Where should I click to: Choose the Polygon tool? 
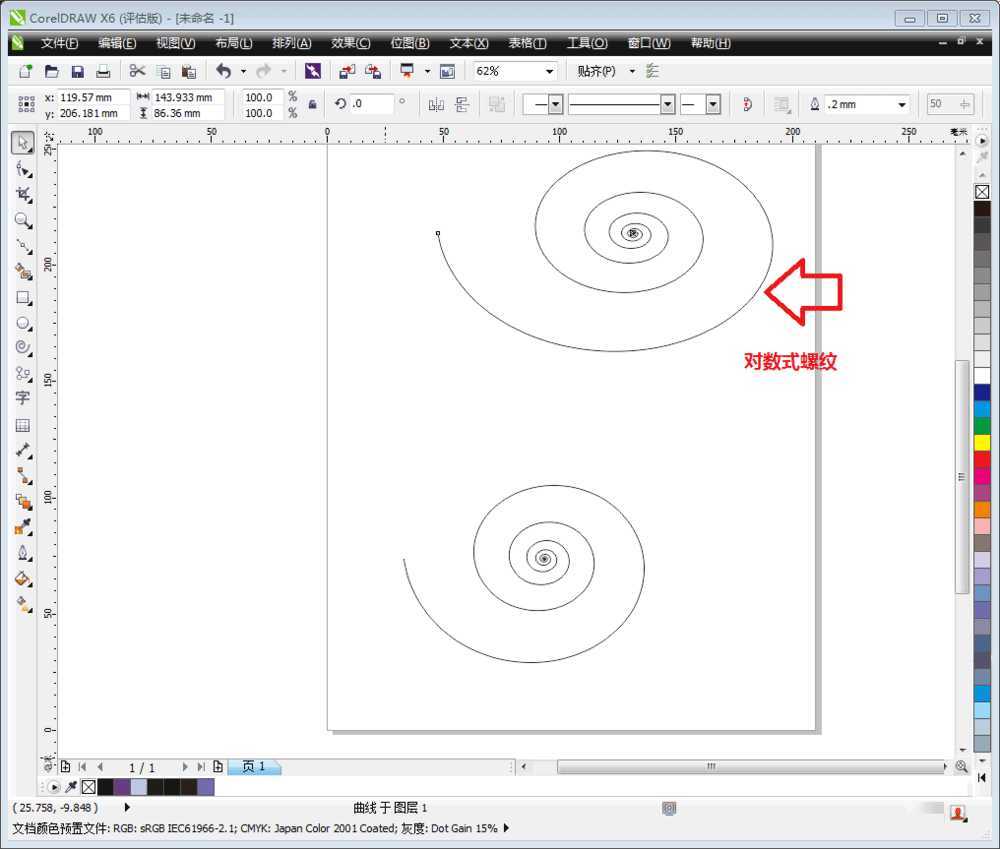22,347
